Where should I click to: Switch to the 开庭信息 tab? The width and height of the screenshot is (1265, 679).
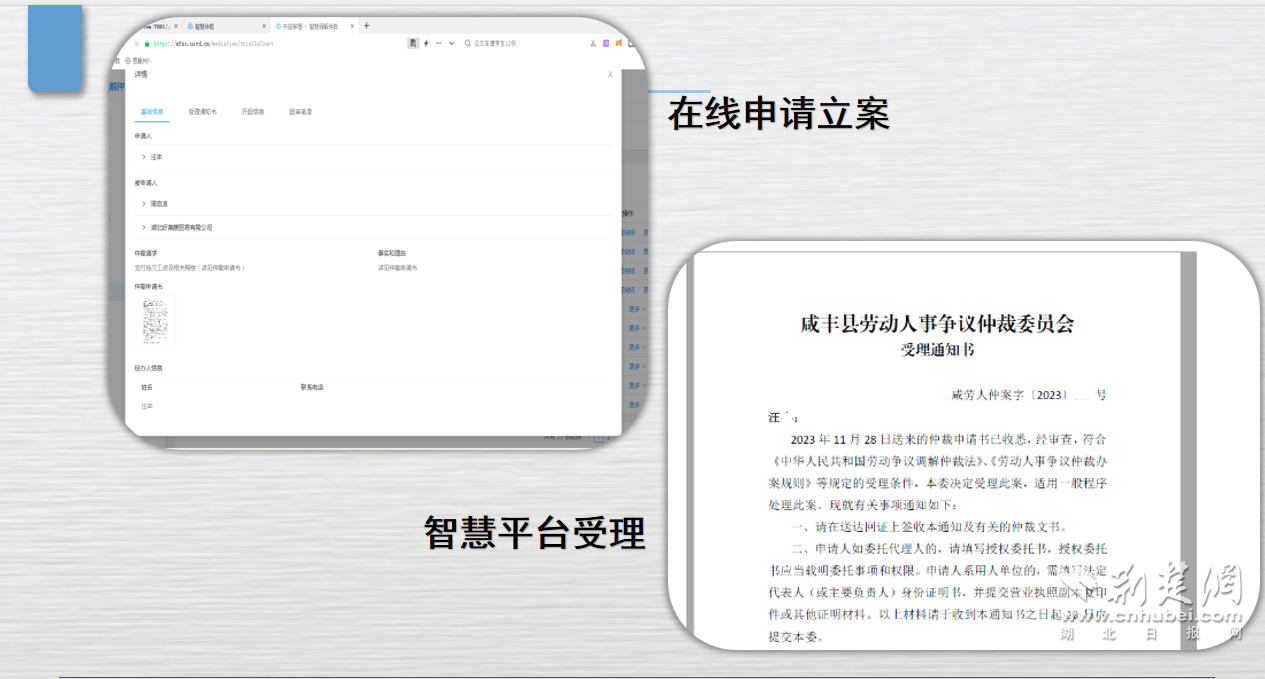[253, 112]
